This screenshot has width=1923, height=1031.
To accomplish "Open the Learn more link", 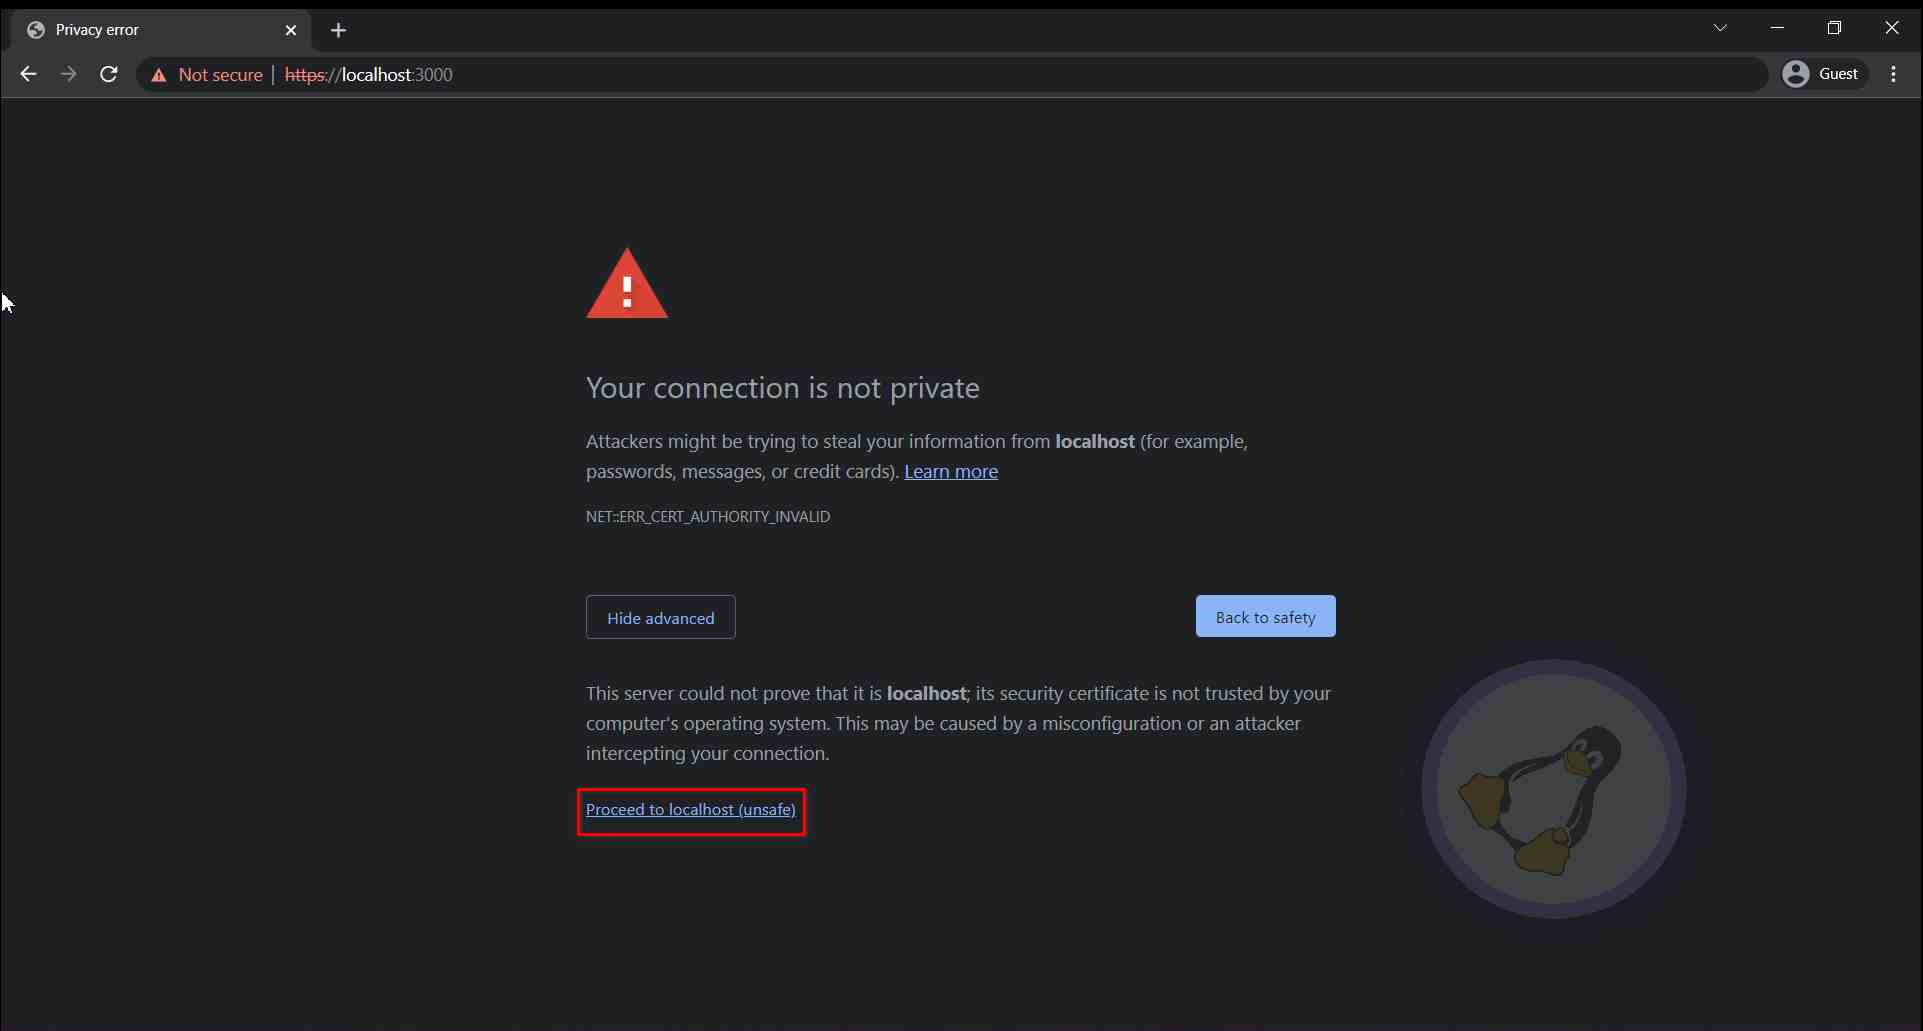I will coord(951,471).
